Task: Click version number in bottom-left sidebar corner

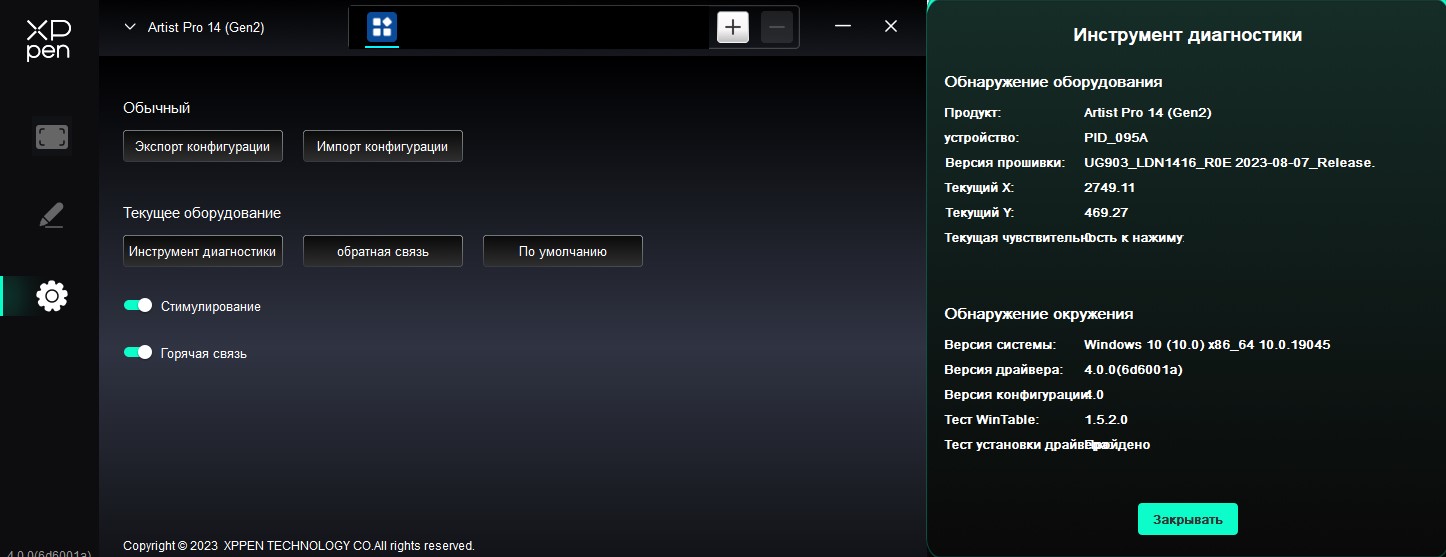Action: [x=47, y=553]
